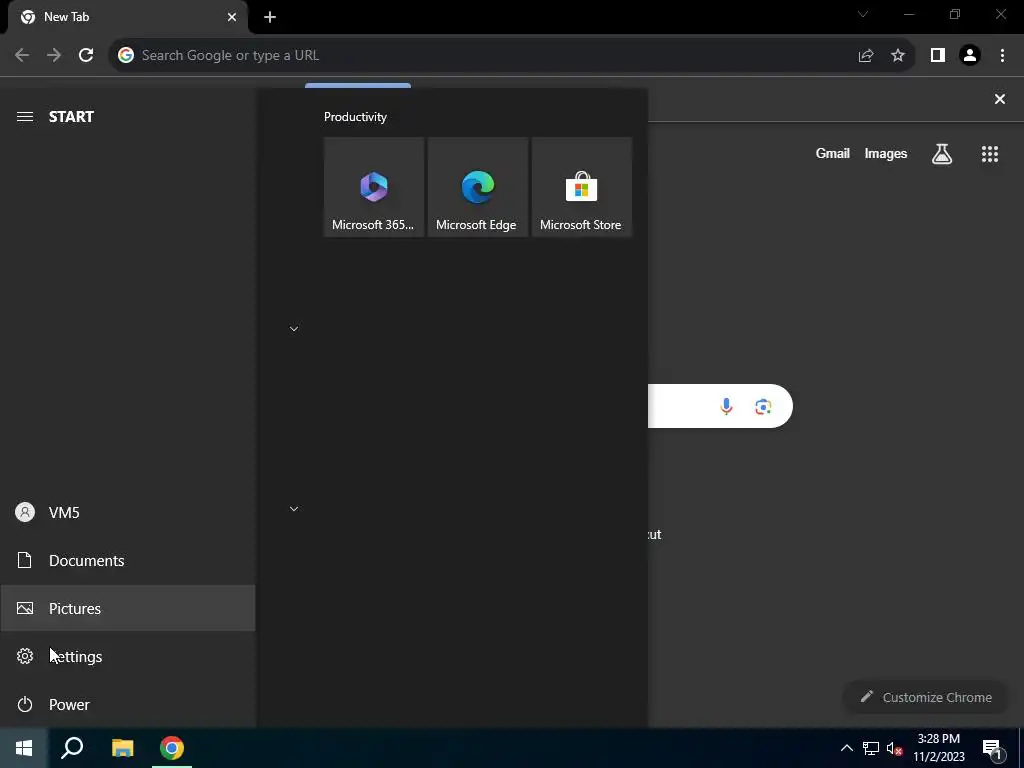The height and width of the screenshot is (768, 1024).
Task: Open Chrome tab search dropdown
Action: [863, 14]
